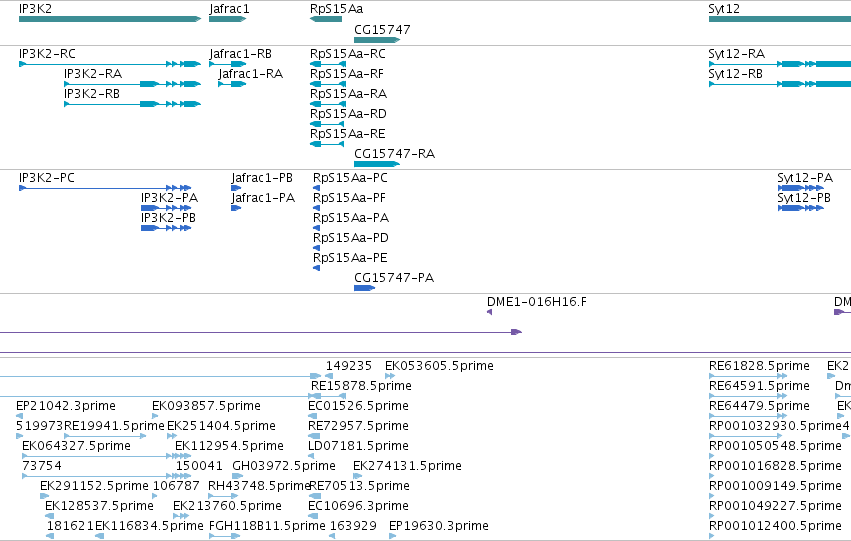Select protein IP3K2-PC
851x541 pixels.
[105, 188]
